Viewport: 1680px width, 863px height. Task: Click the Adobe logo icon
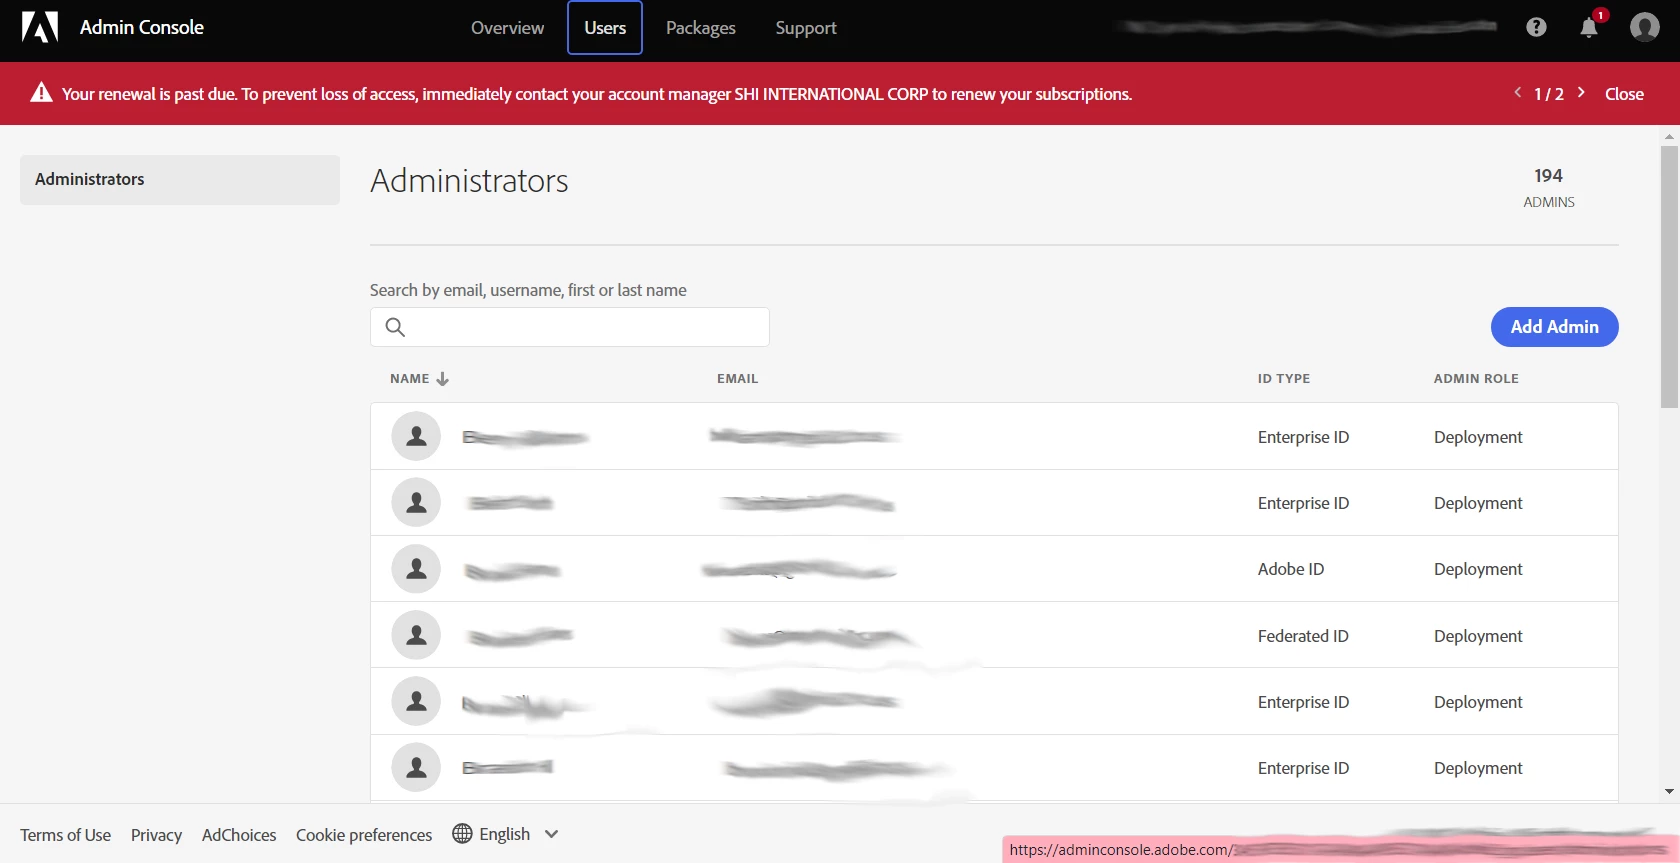pos(40,27)
